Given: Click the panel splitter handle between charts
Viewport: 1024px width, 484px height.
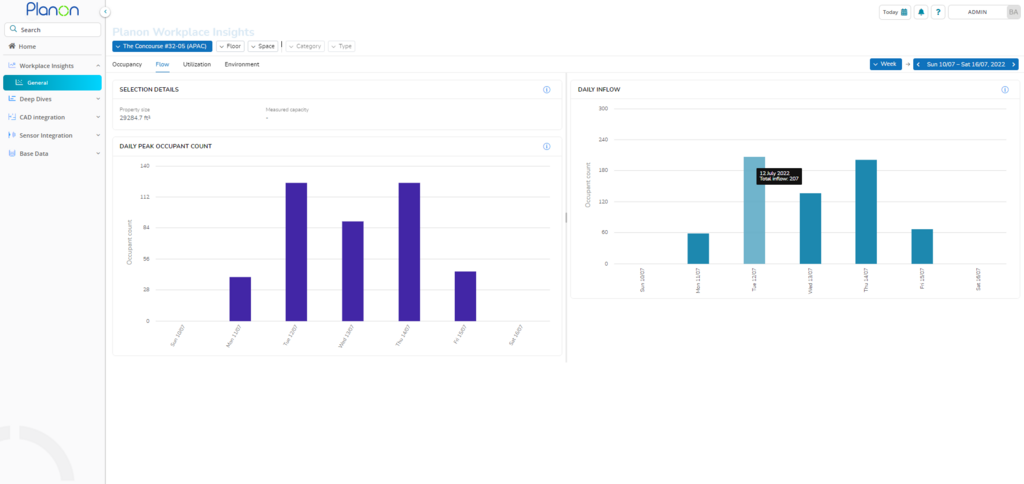Looking at the screenshot, I should [x=566, y=218].
